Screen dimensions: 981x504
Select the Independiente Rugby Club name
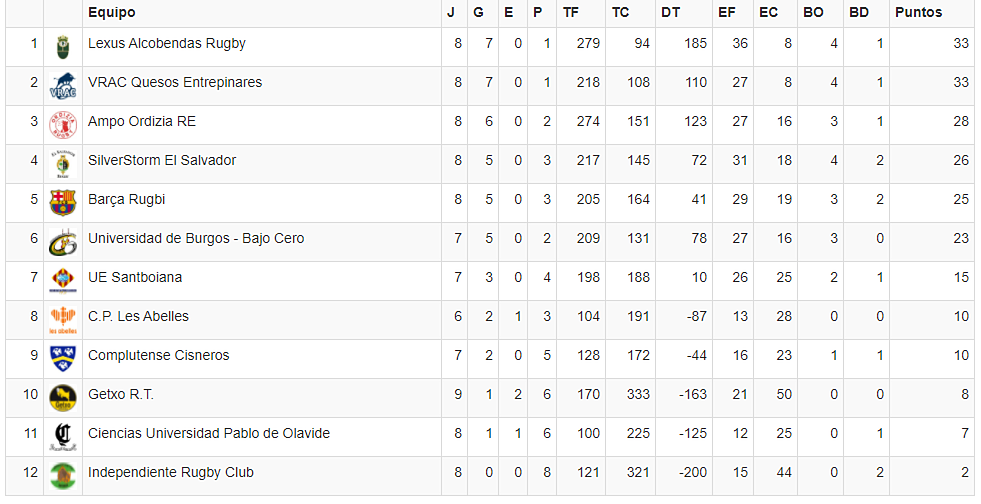pyautogui.click(x=171, y=473)
